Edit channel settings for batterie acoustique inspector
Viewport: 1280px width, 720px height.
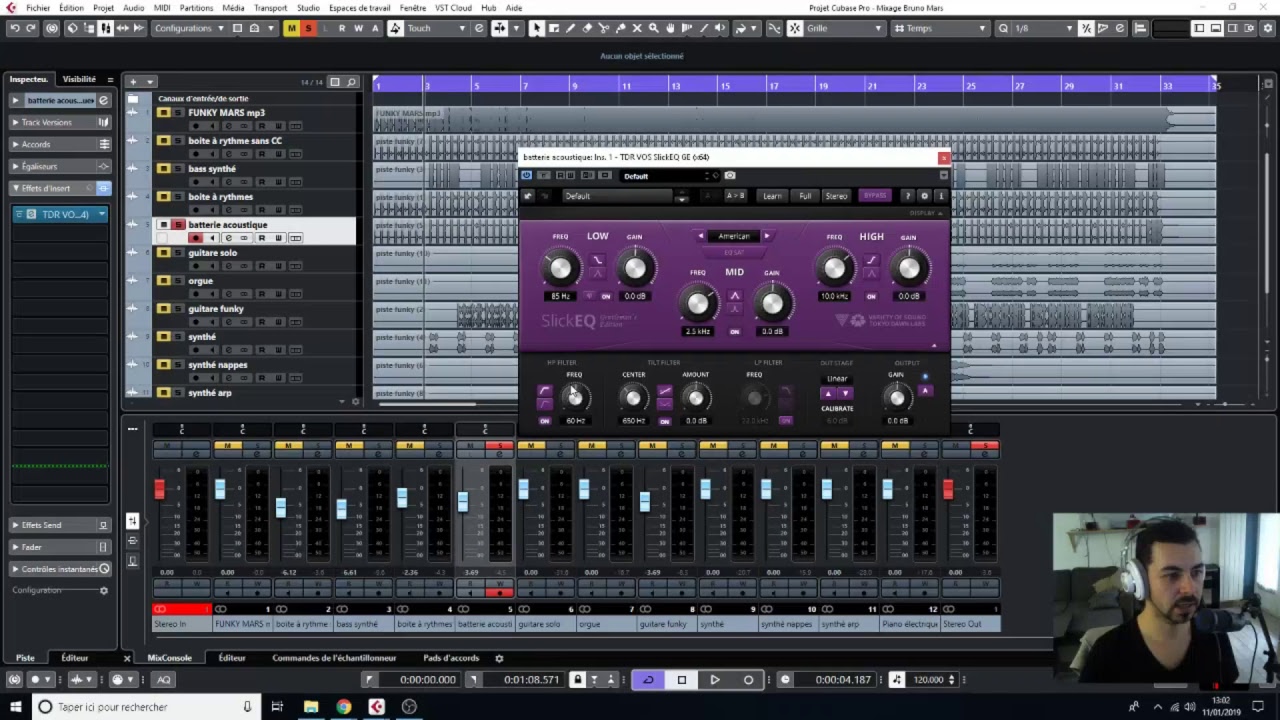click(x=103, y=100)
